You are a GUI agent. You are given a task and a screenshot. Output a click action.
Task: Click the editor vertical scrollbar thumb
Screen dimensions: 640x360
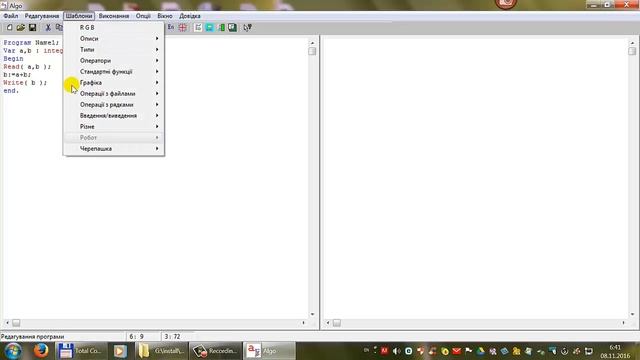point(312,51)
